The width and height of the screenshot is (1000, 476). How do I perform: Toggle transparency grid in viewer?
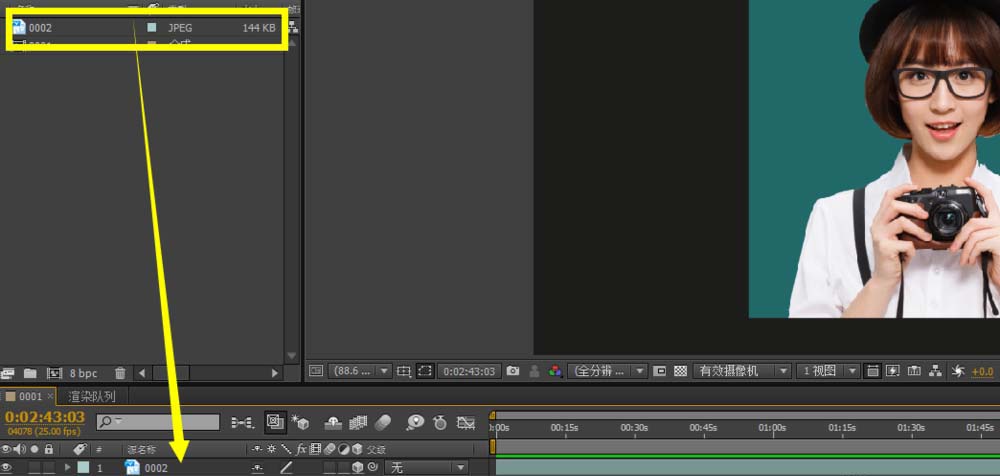coord(680,371)
